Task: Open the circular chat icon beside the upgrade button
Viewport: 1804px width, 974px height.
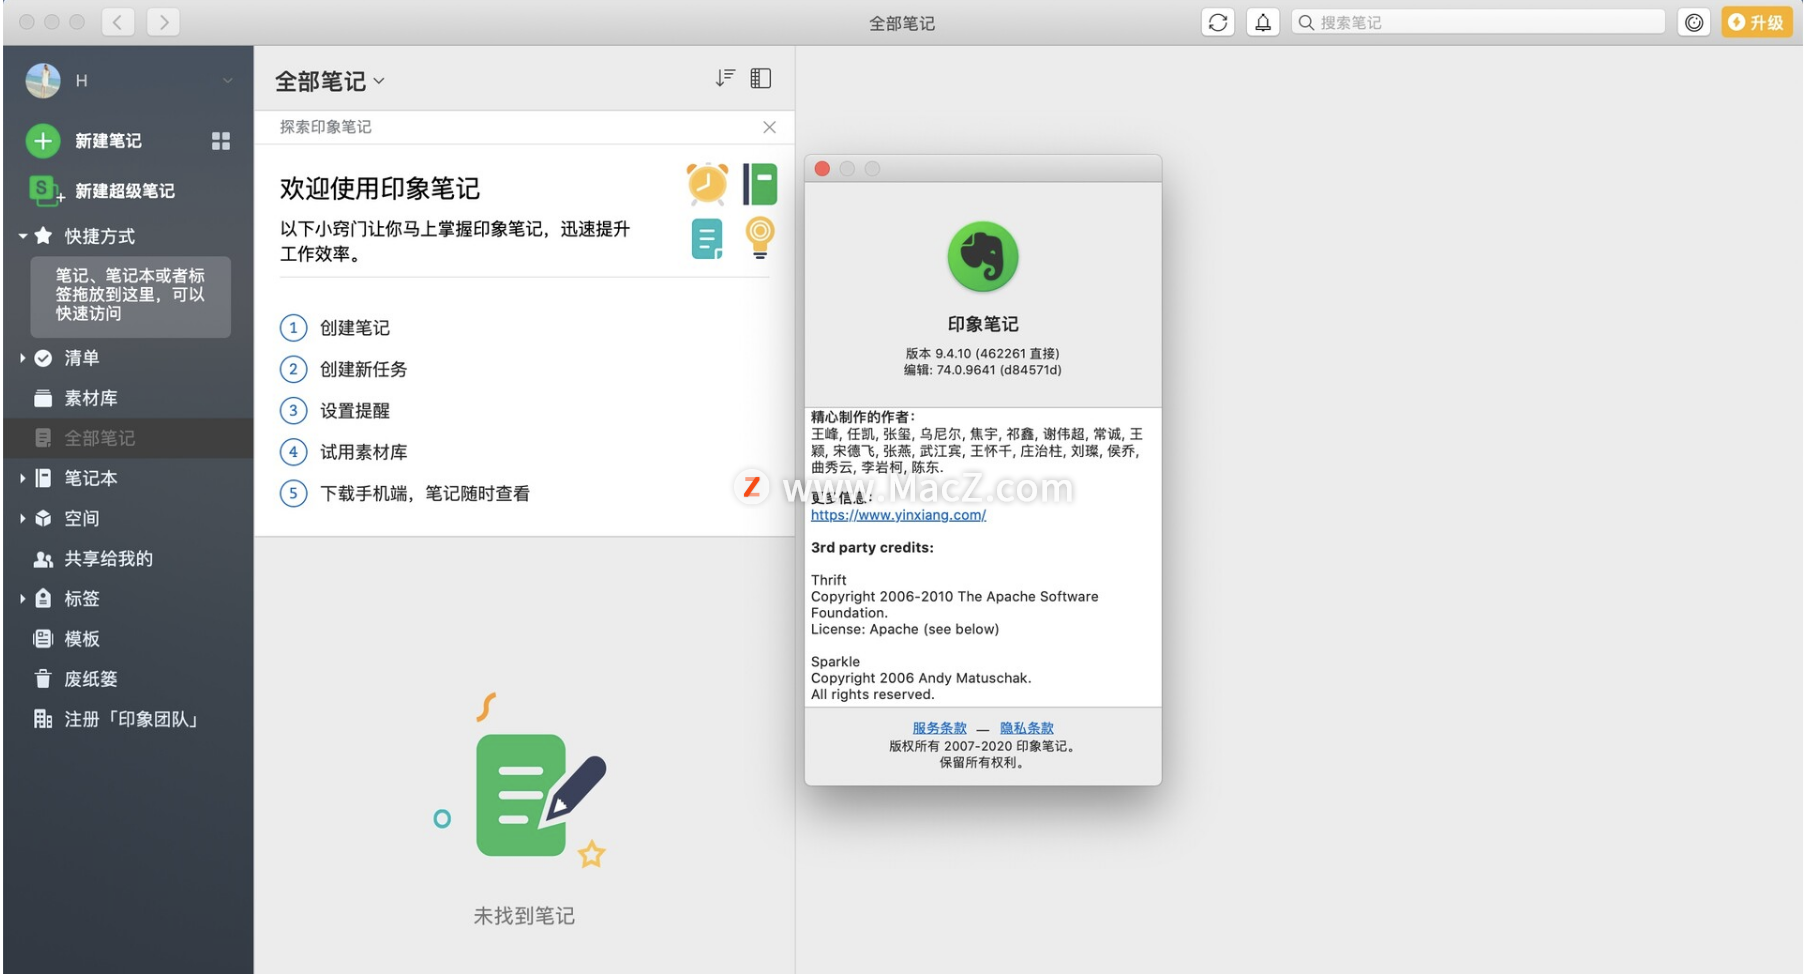Action: point(1693,22)
